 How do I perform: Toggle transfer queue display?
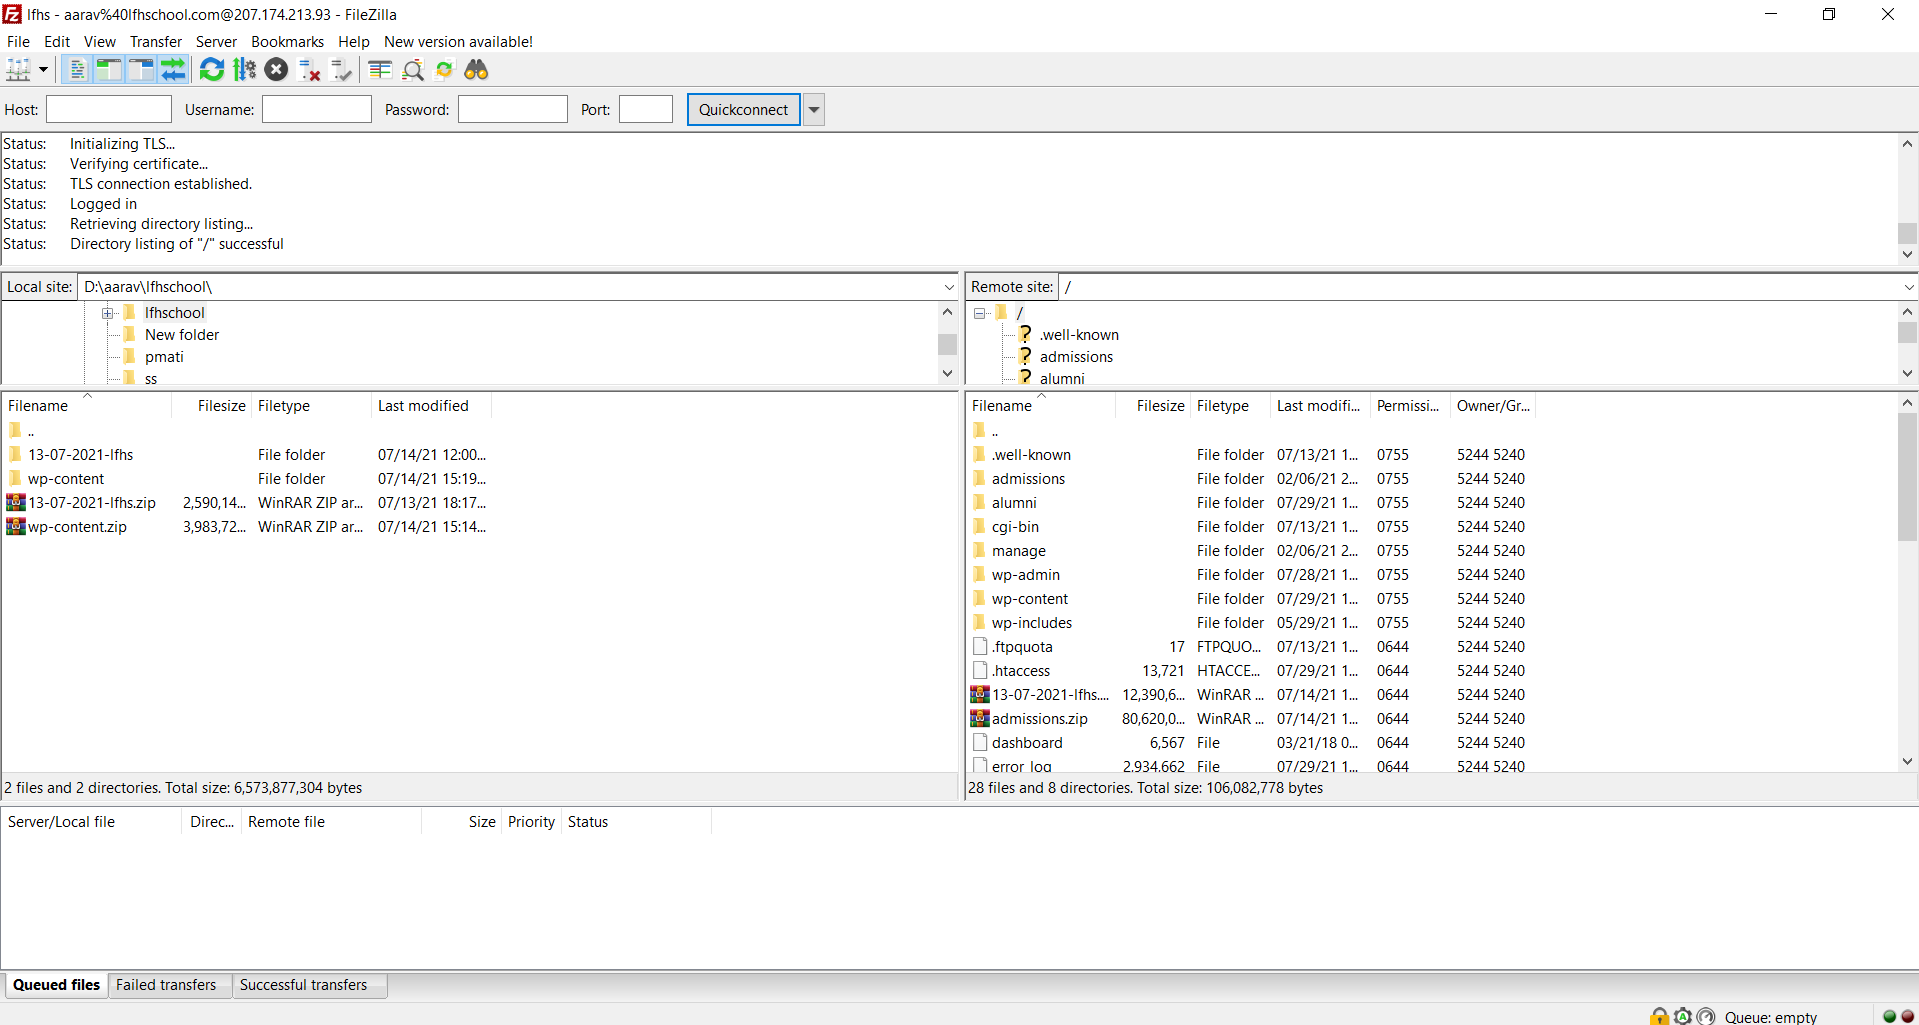click(x=174, y=70)
